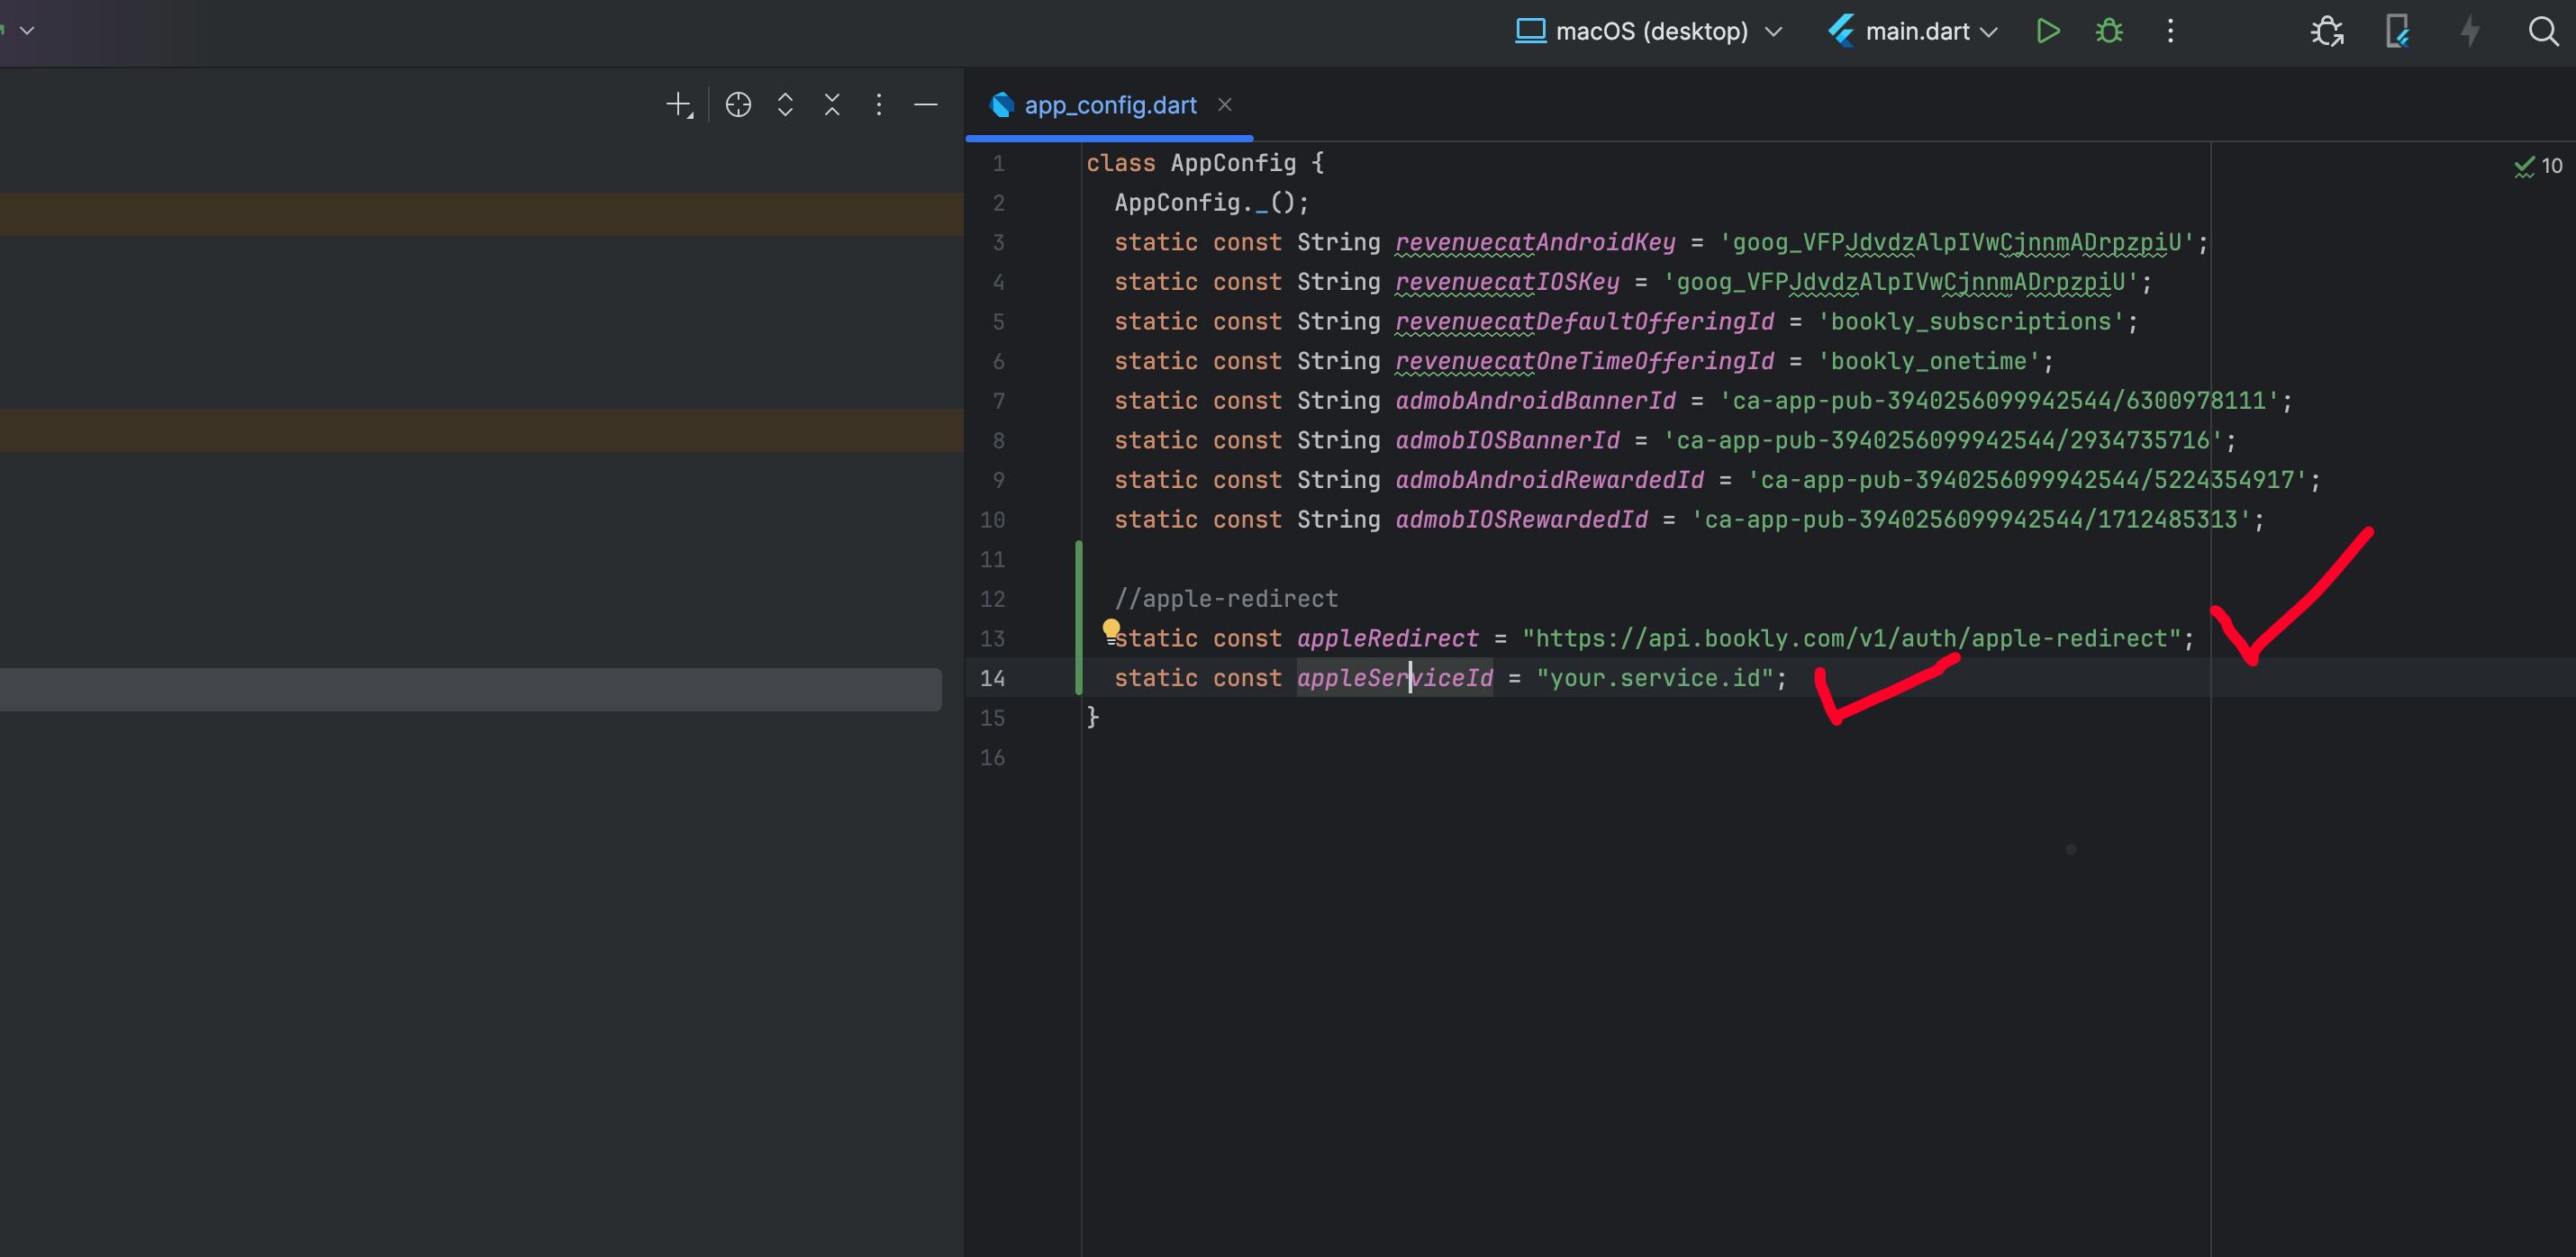Click the appleRedirect identifier
Viewport: 2576px width, 1257px height.
tap(1387, 638)
